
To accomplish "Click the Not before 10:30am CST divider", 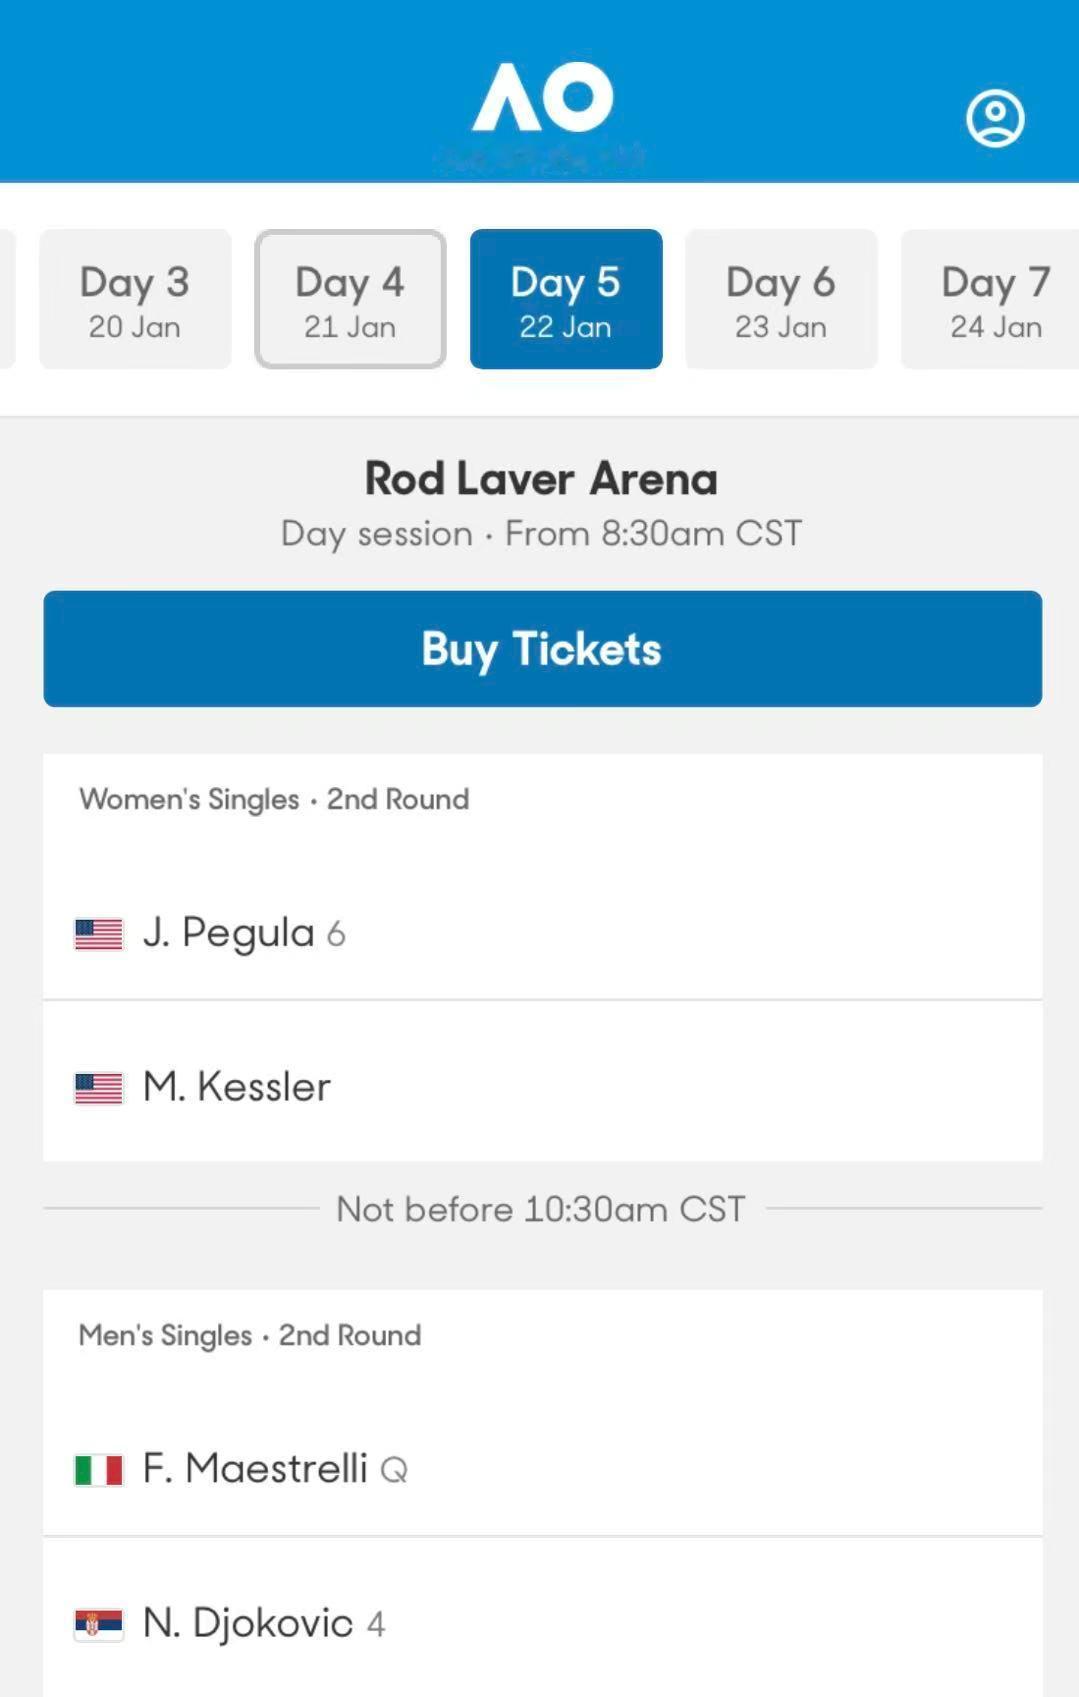I will [541, 1209].
